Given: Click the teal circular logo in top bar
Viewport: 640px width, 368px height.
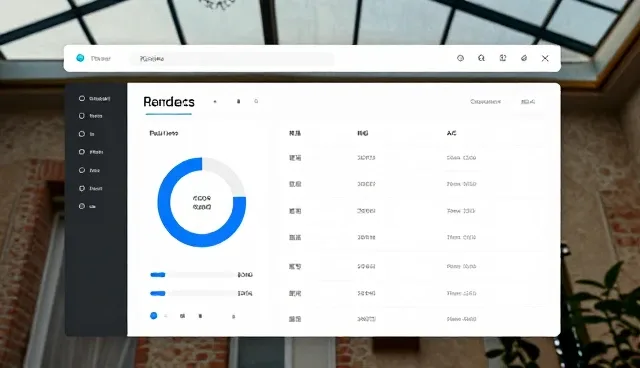Looking at the screenshot, I should (x=80, y=58).
